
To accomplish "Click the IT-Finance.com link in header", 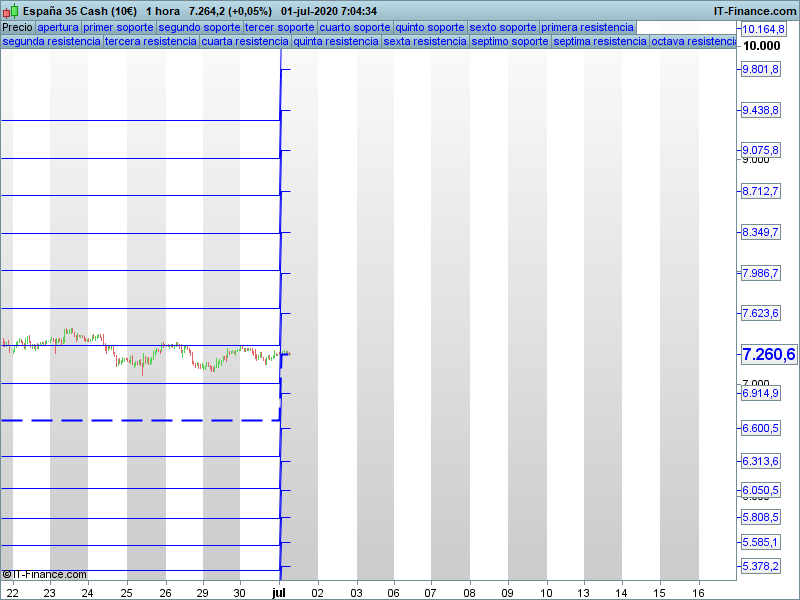I will click(755, 11).
